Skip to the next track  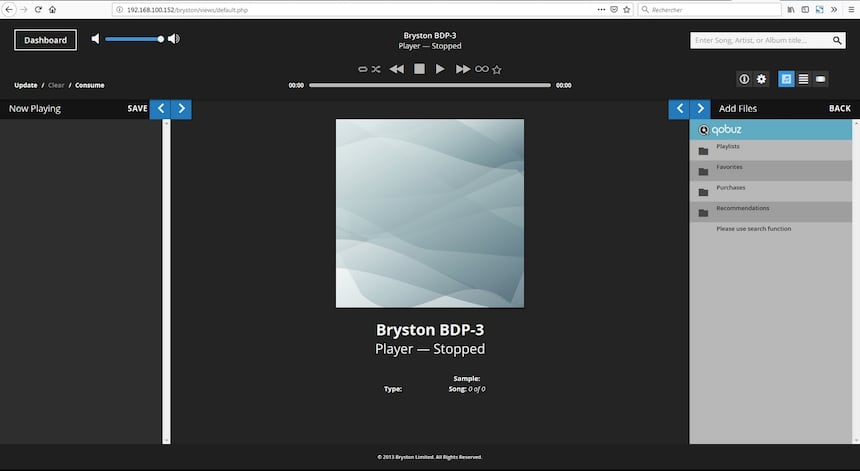click(x=463, y=69)
